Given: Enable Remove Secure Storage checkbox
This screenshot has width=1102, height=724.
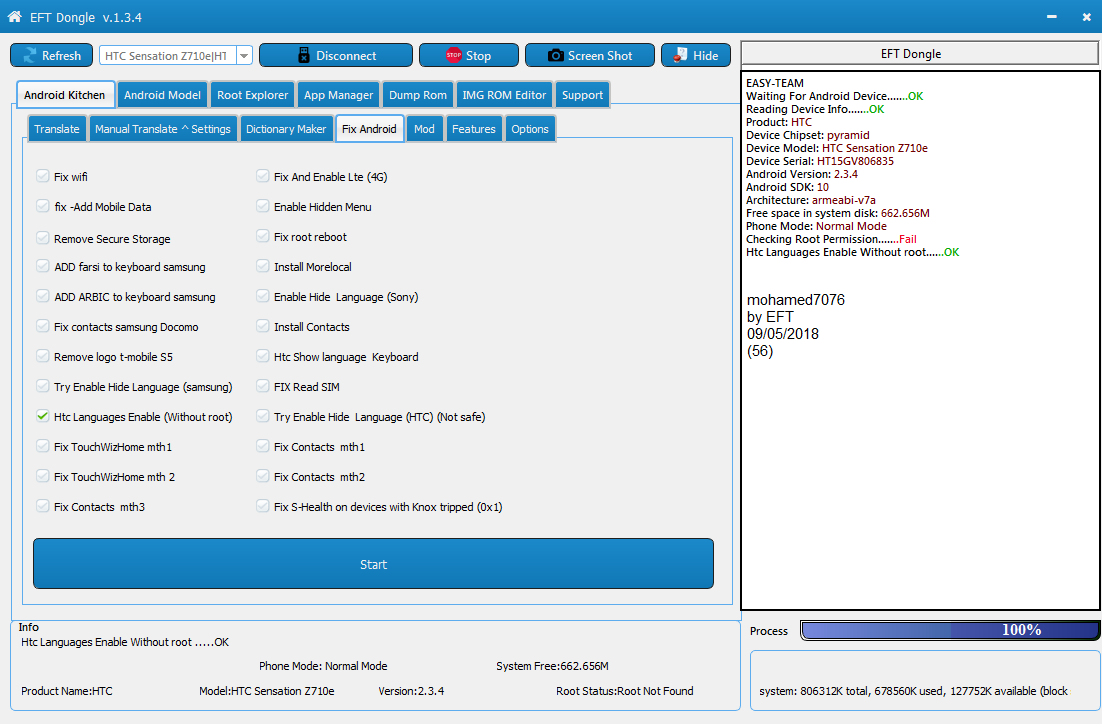Looking at the screenshot, I should (43, 238).
